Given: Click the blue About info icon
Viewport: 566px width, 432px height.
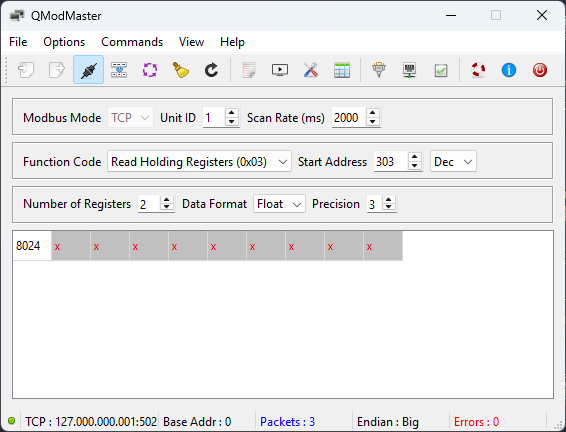Looking at the screenshot, I should 509,70.
